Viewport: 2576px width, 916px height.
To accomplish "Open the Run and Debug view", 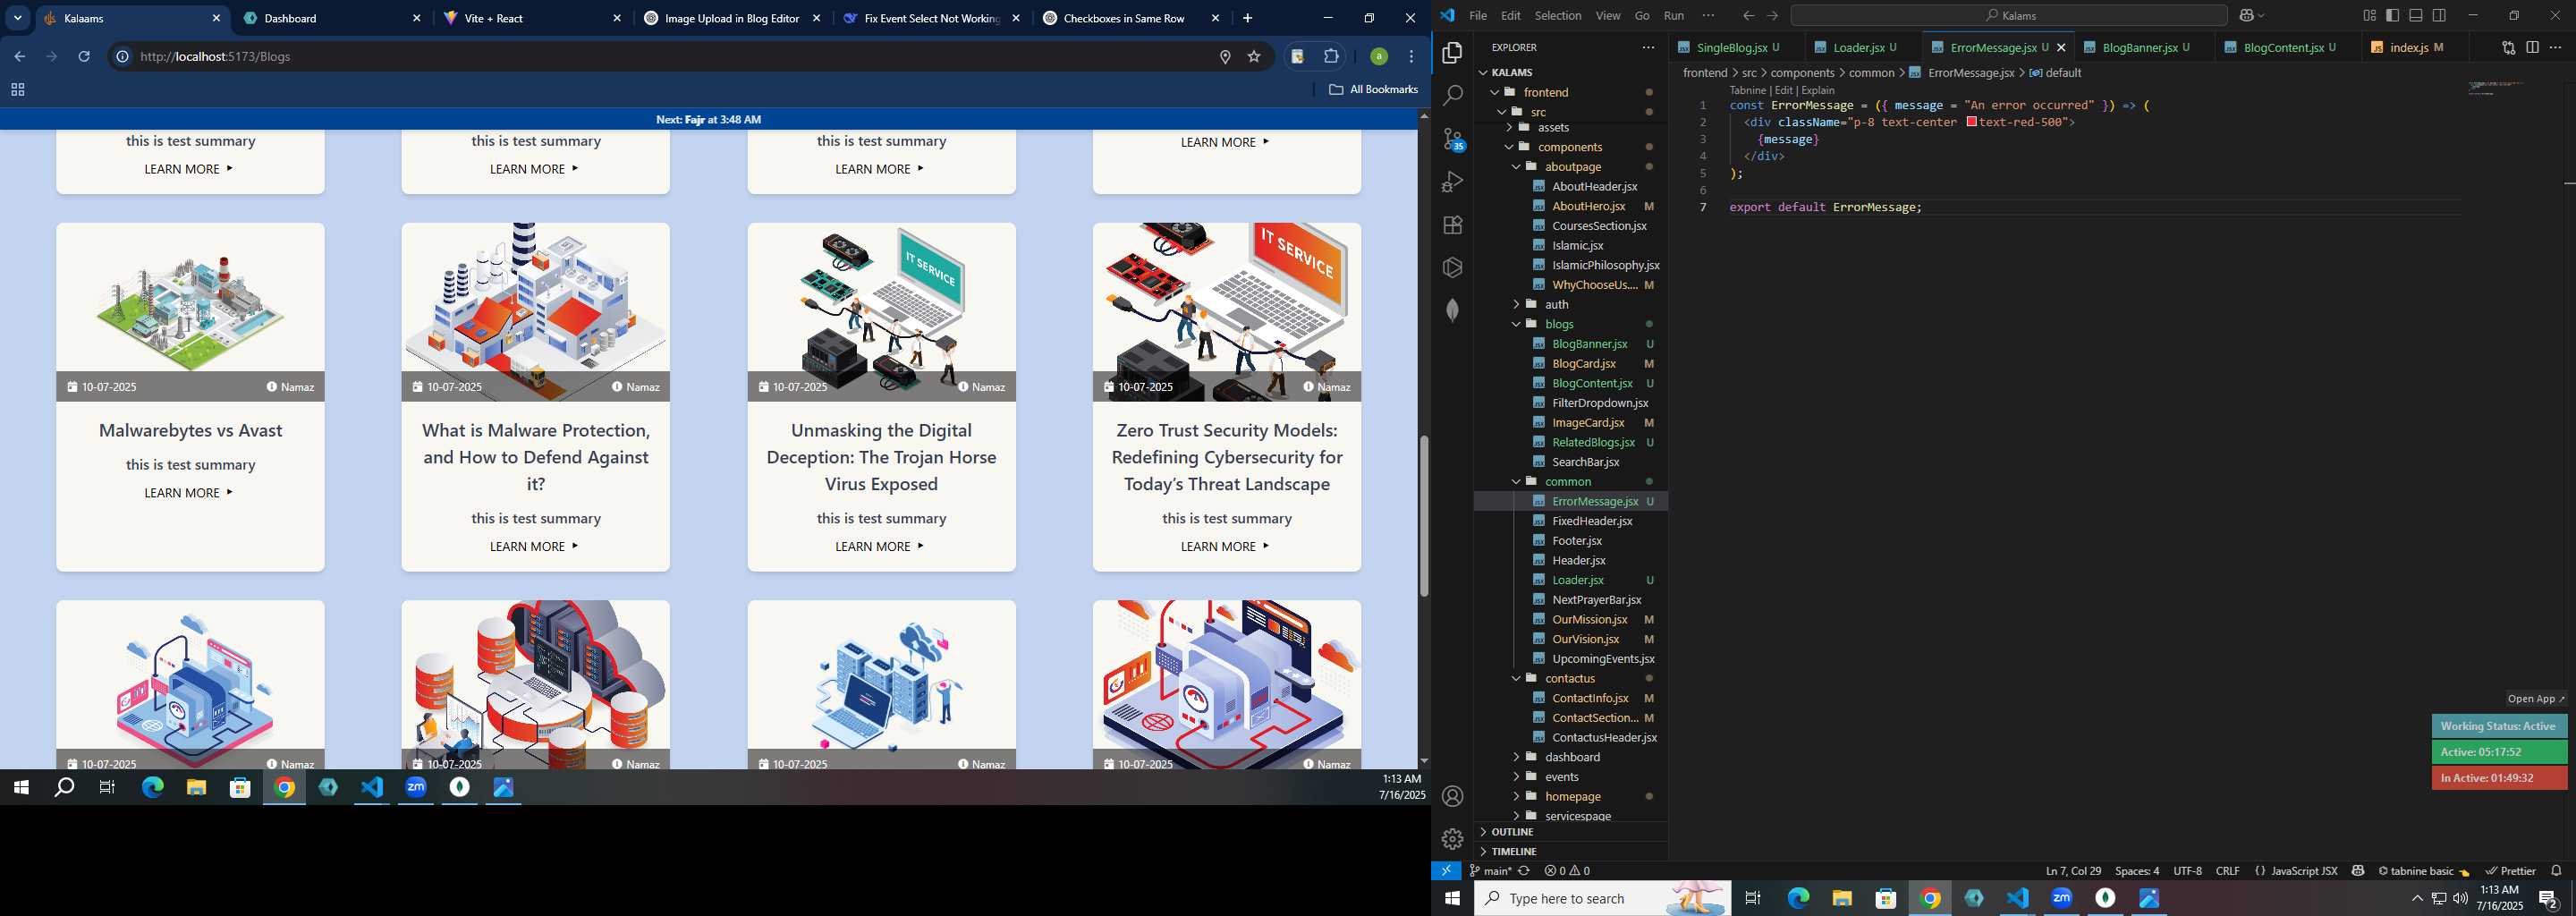I will pos(1452,182).
